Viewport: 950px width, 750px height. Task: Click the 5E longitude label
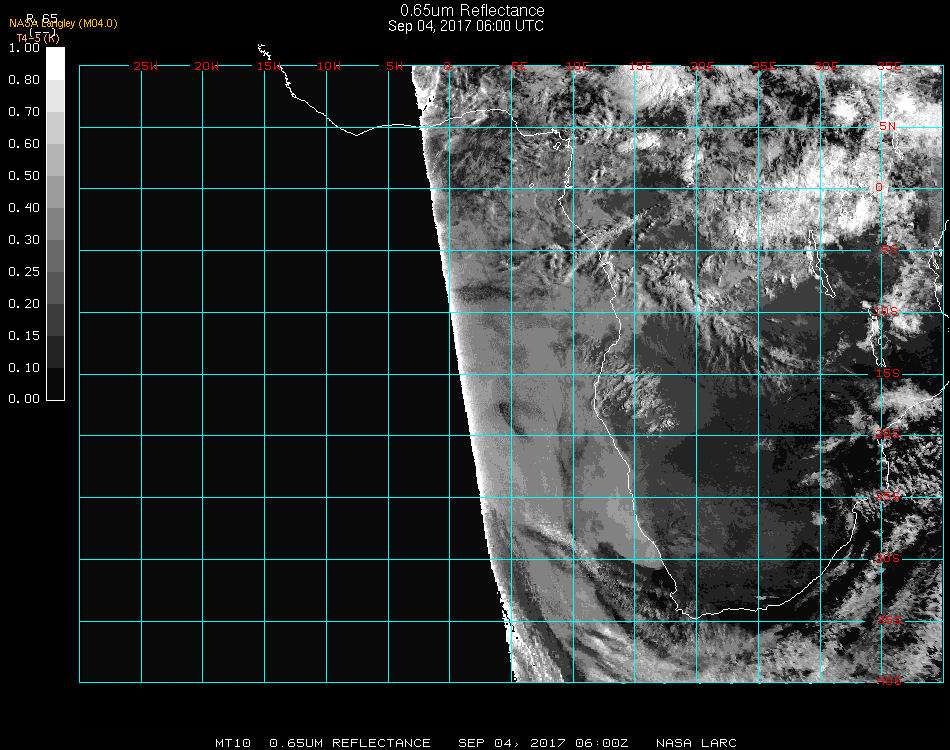pos(519,66)
